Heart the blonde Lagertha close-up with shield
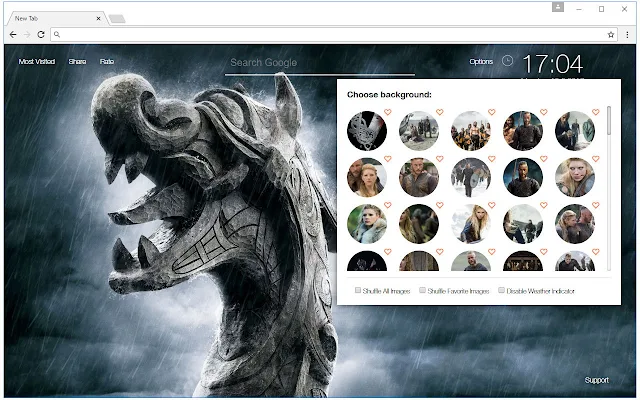 (596, 158)
